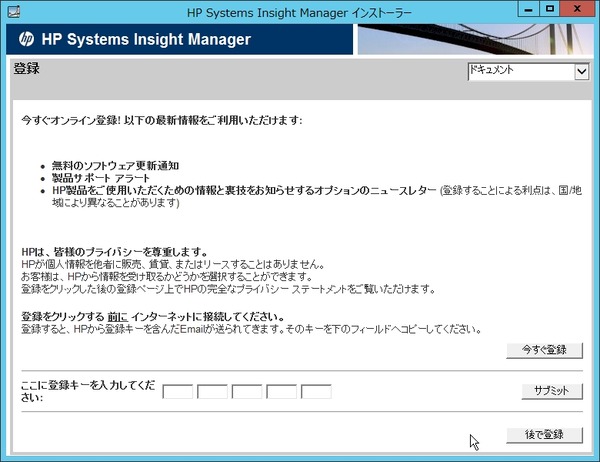Viewport: 600px width, 462px height.
Task: Click the HPは、皆様のプライバシーを尊重します text
Action: [x=114, y=252]
